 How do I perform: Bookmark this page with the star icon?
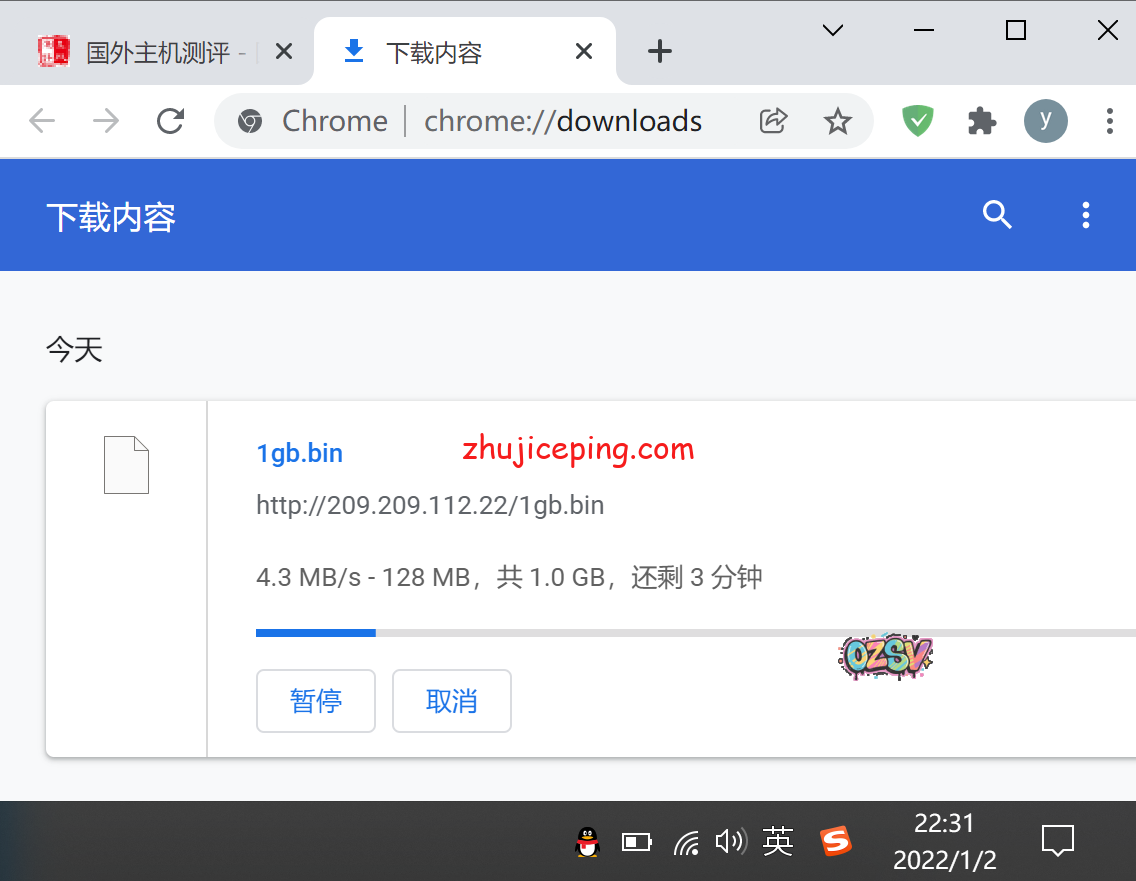click(837, 121)
